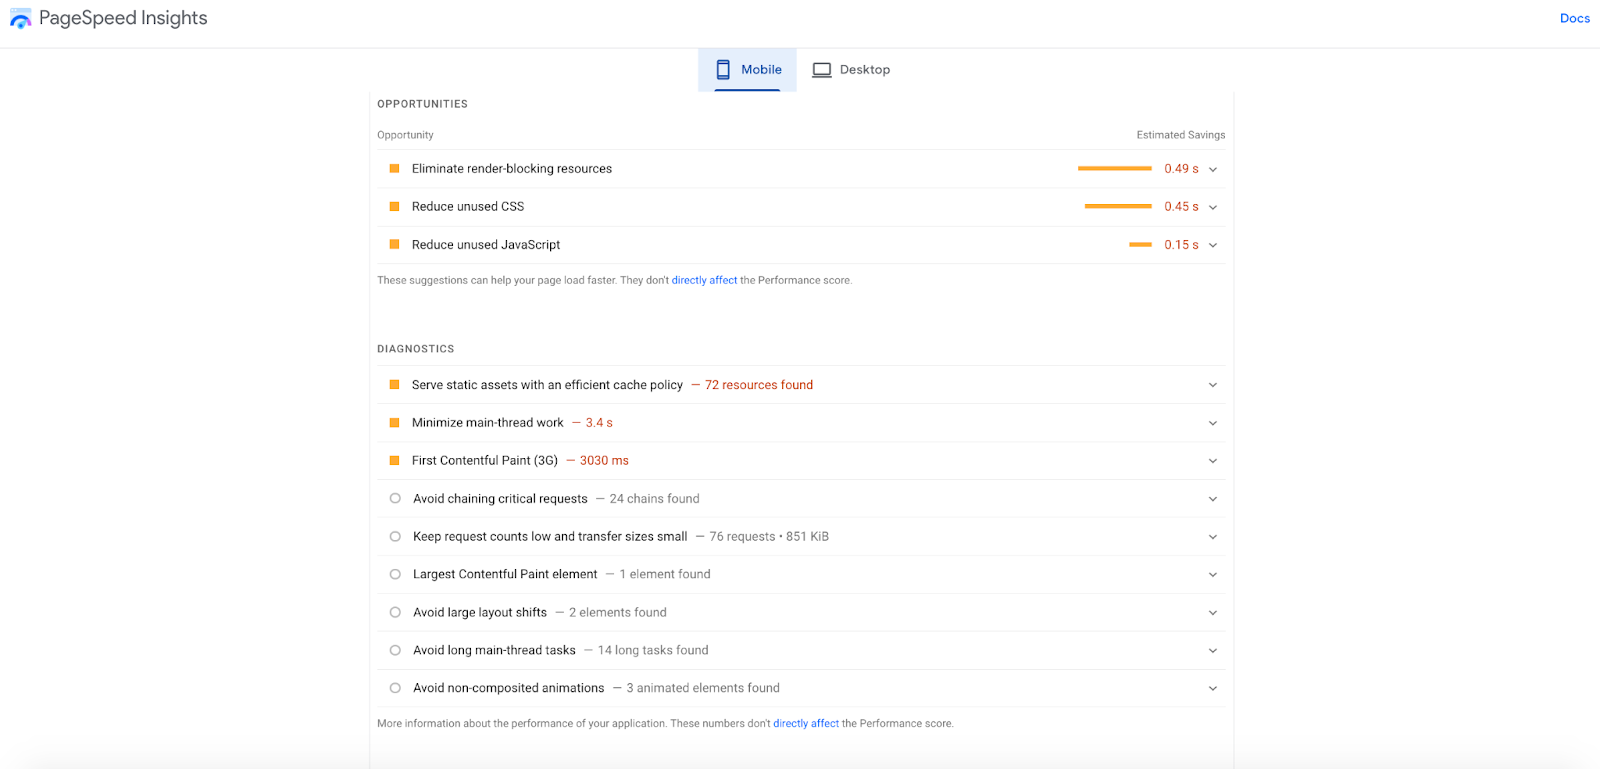
Task: Expand the Reduce unused JavaScript chevron
Action: [x=1213, y=245]
